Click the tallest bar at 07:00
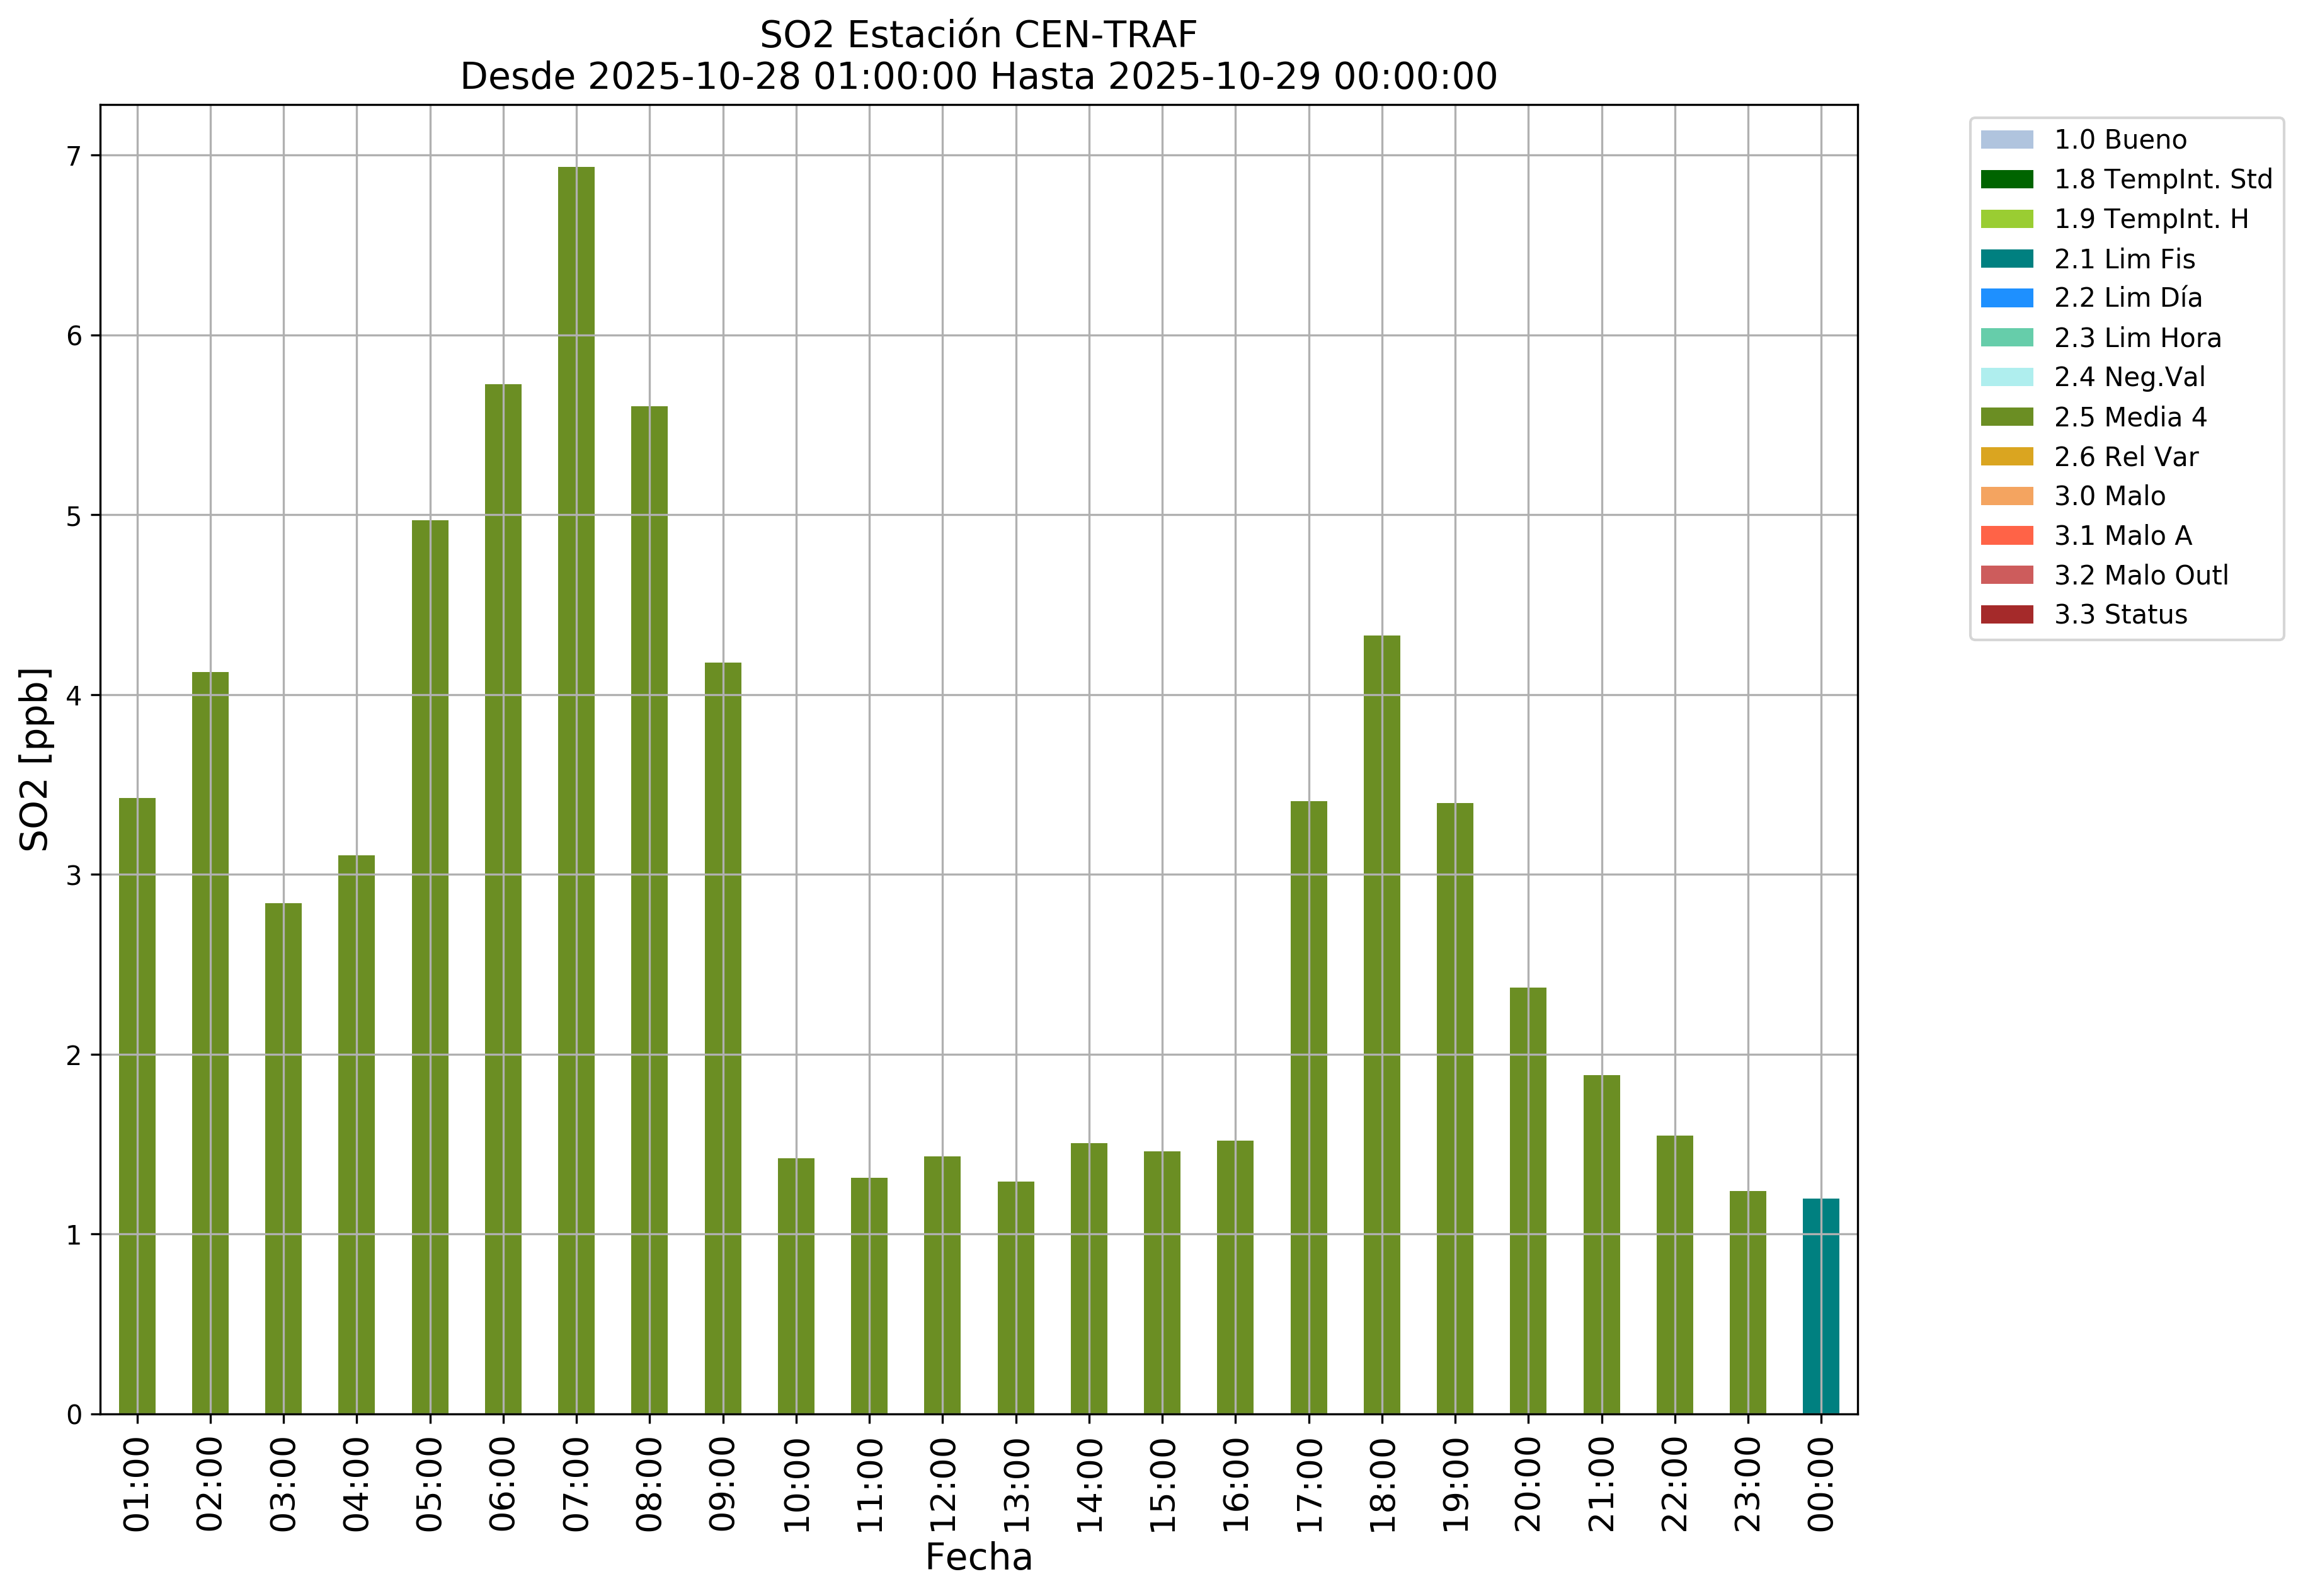 576,790
